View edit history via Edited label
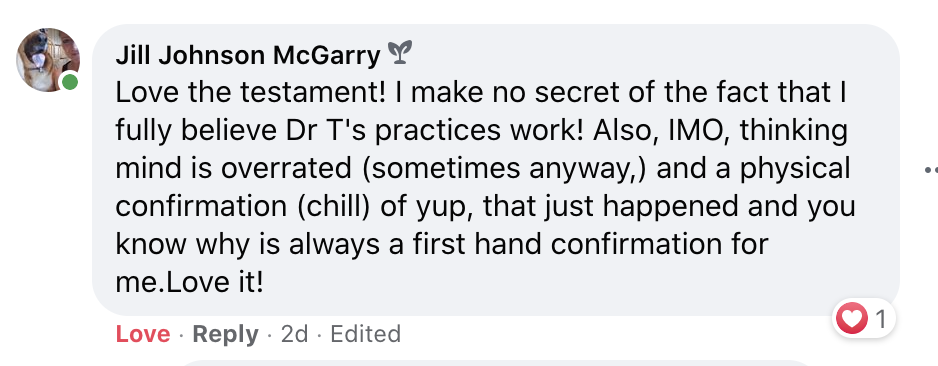This screenshot has height=366, width=938. 366,334
